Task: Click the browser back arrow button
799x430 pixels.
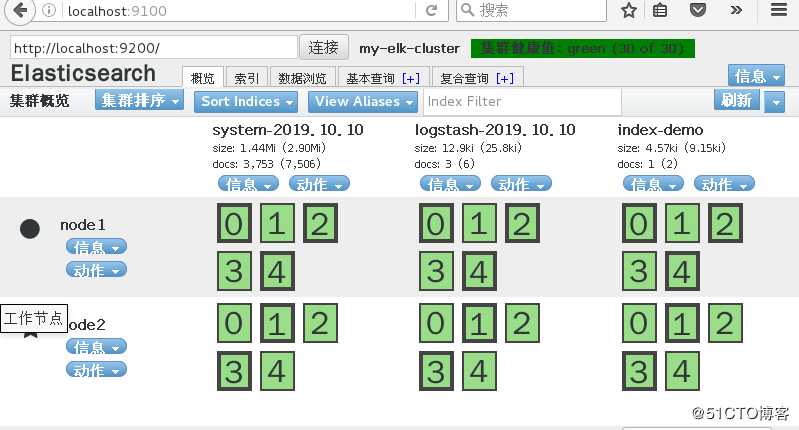Action: (19, 10)
